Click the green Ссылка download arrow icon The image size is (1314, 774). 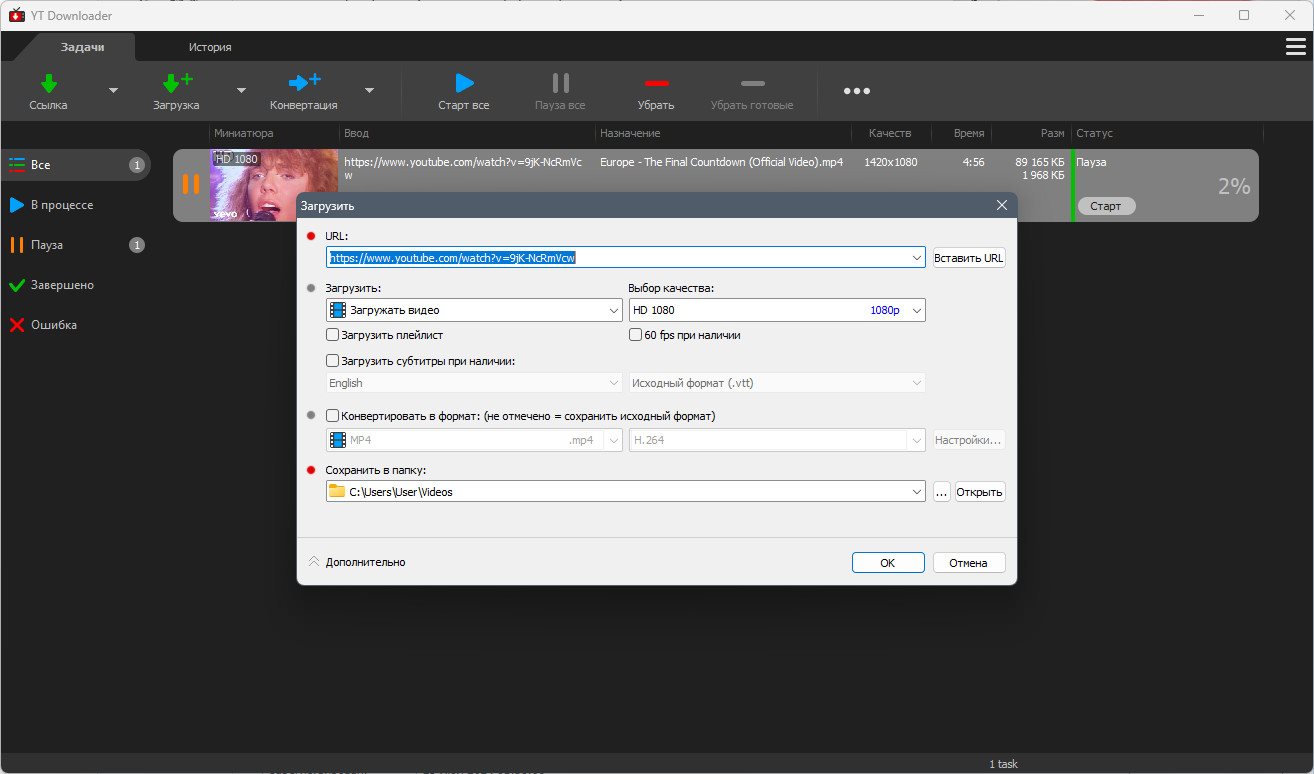click(x=48, y=84)
